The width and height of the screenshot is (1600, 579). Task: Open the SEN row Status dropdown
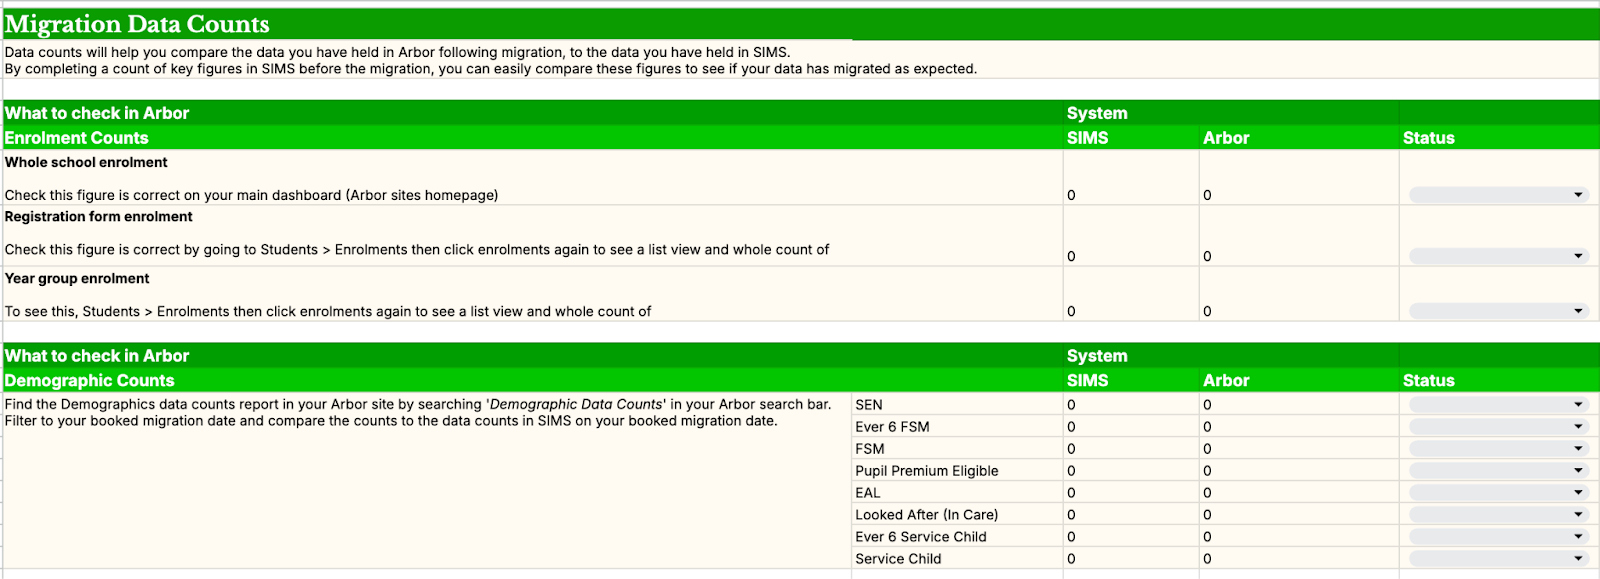(x=1497, y=405)
